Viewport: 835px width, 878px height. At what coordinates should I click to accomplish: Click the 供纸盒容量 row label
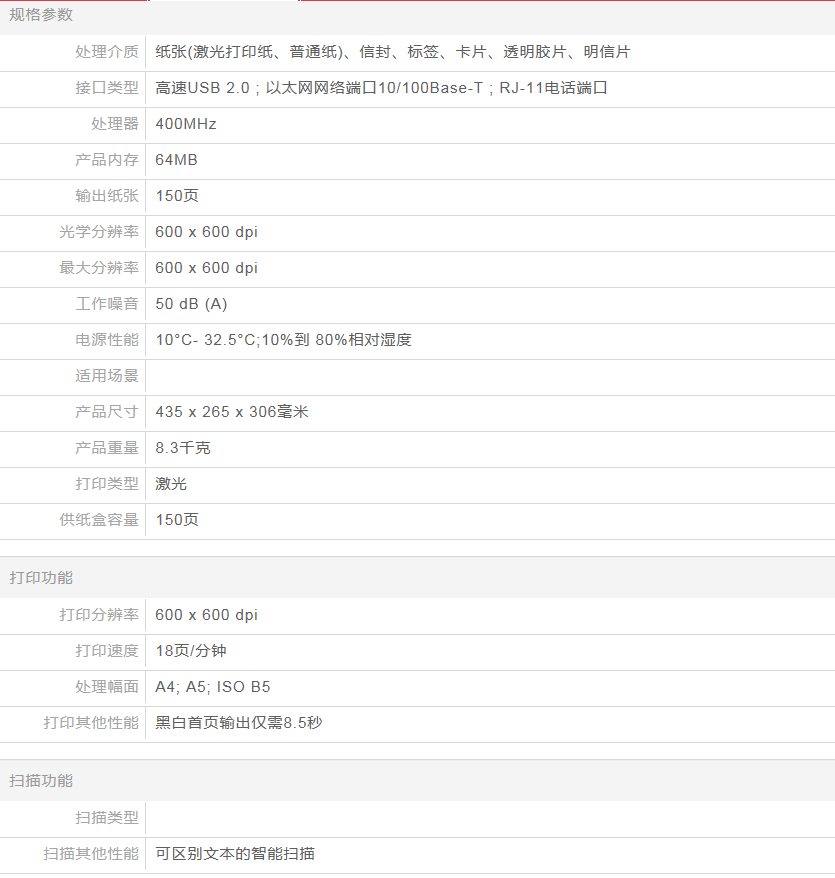click(x=99, y=520)
